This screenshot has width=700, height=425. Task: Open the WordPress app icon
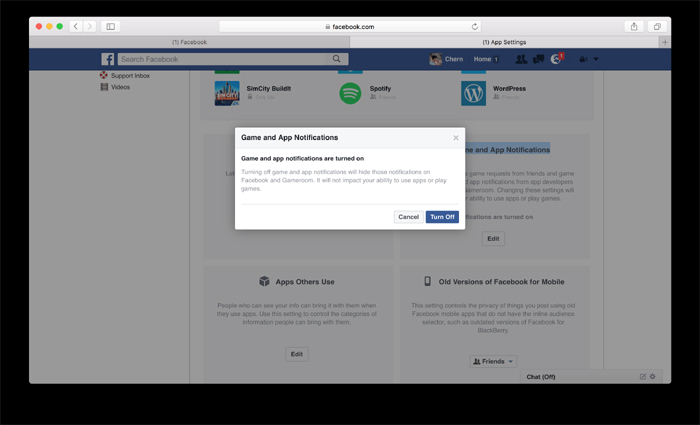[473, 93]
